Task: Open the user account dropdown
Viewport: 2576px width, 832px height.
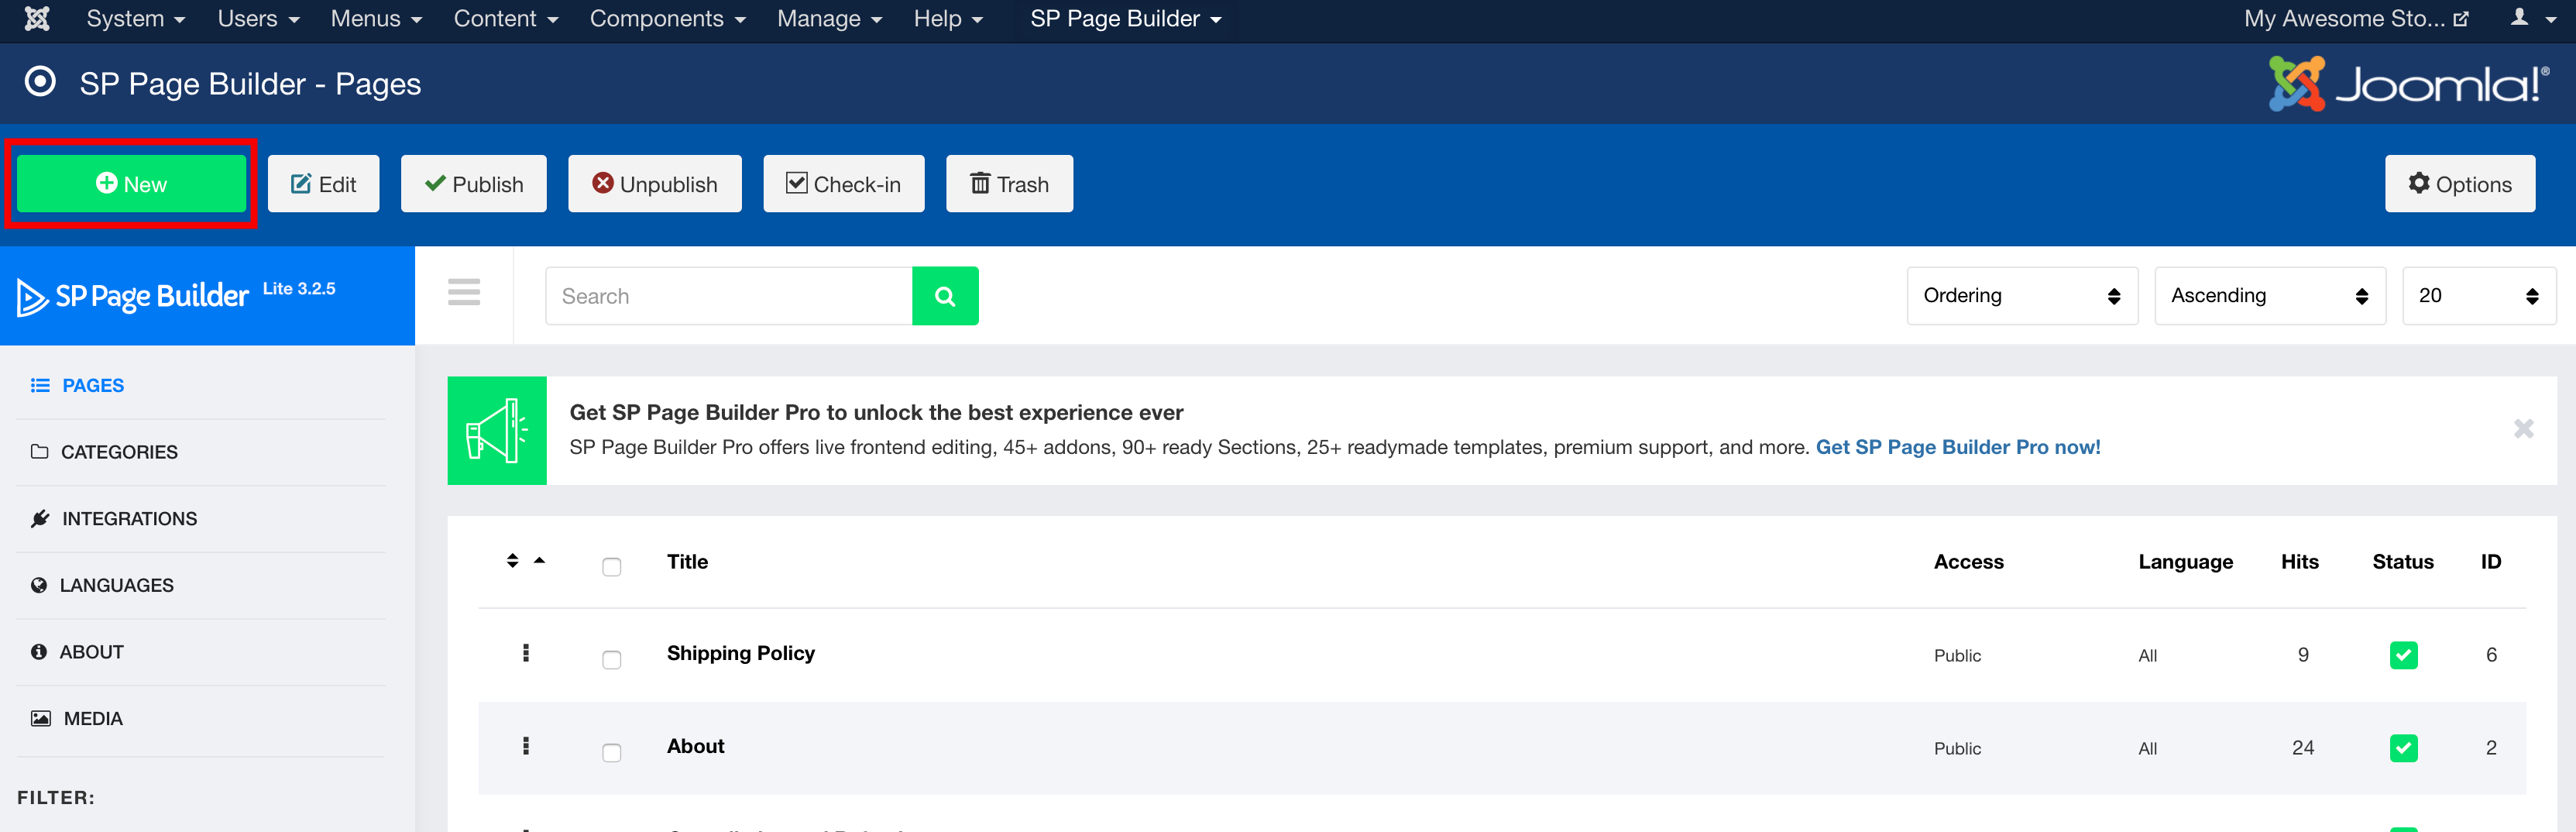Action: click(x=2533, y=18)
